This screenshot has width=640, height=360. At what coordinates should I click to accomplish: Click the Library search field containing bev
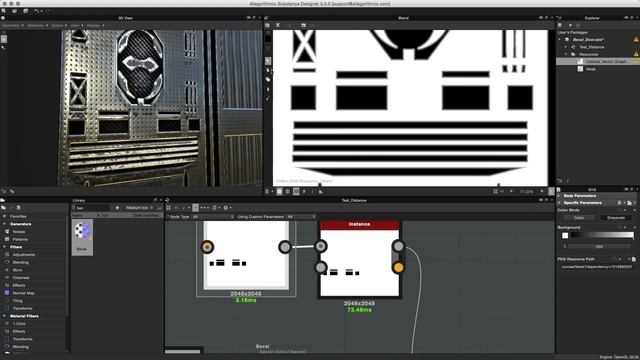click(x=93, y=208)
